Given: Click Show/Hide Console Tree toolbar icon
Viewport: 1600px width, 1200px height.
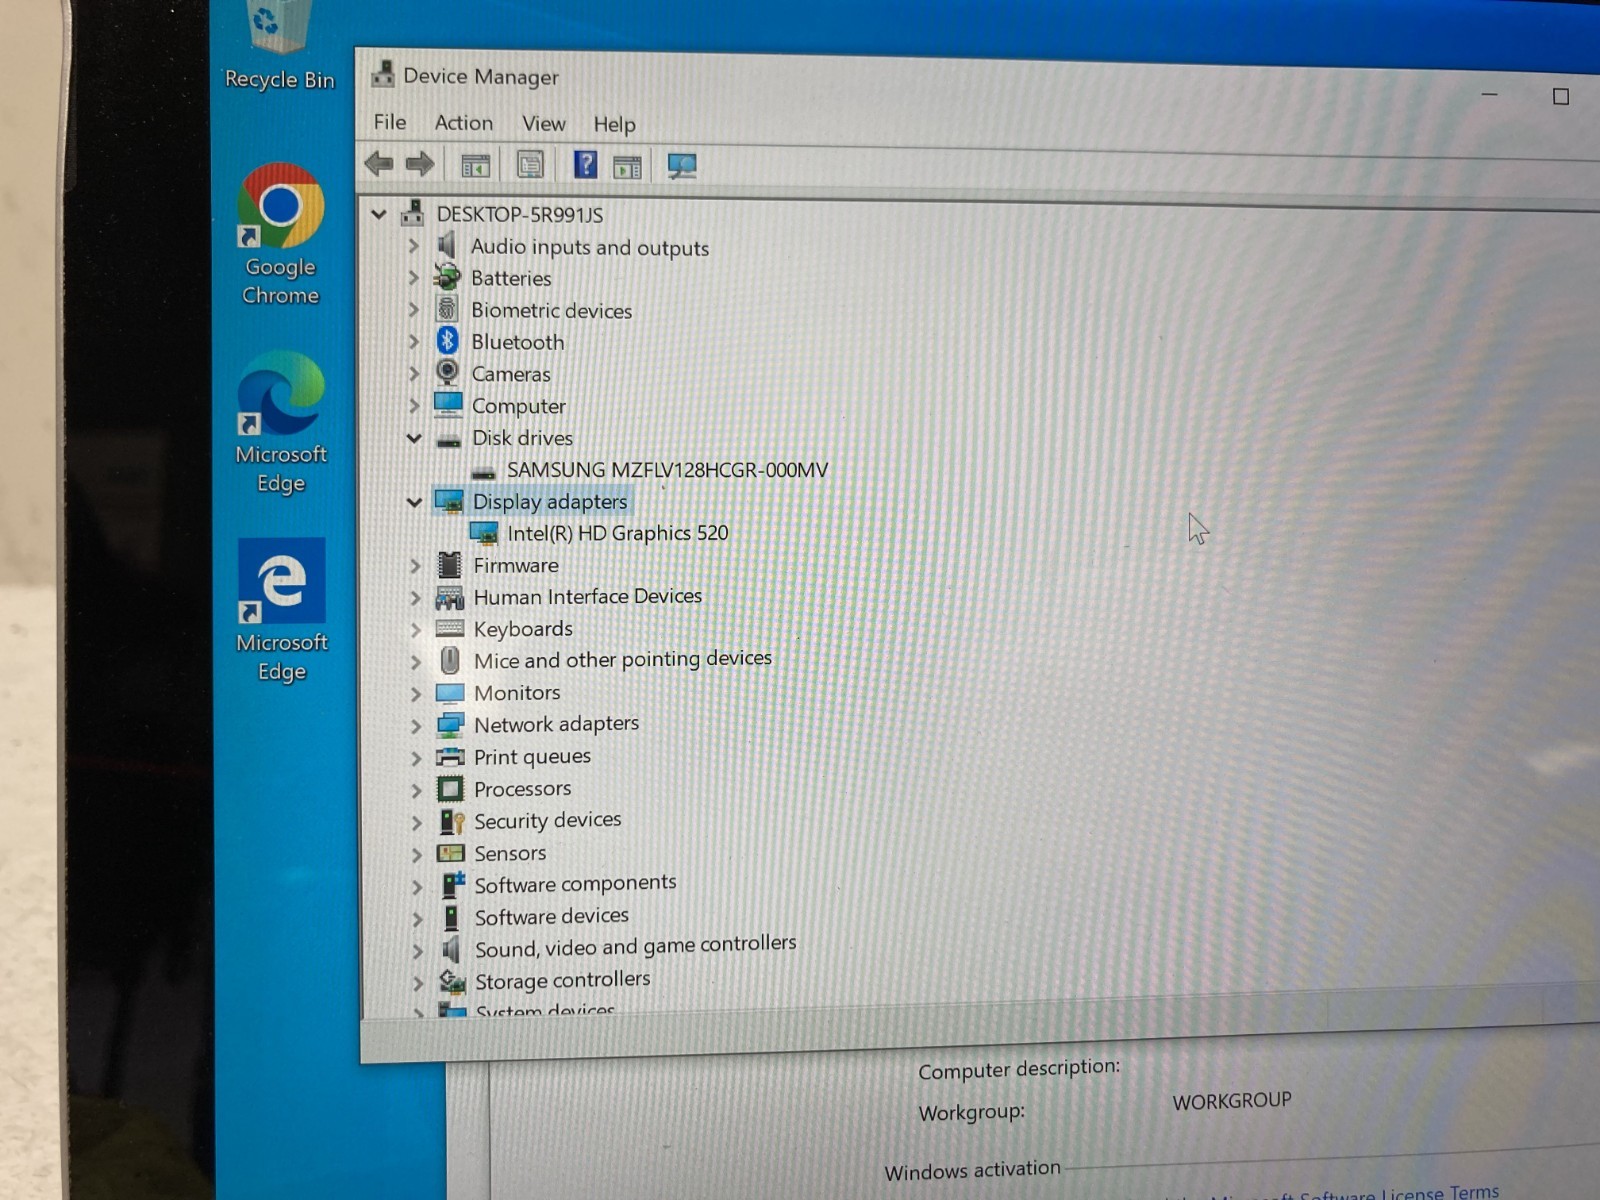Looking at the screenshot, I should [x=475, y=165].
